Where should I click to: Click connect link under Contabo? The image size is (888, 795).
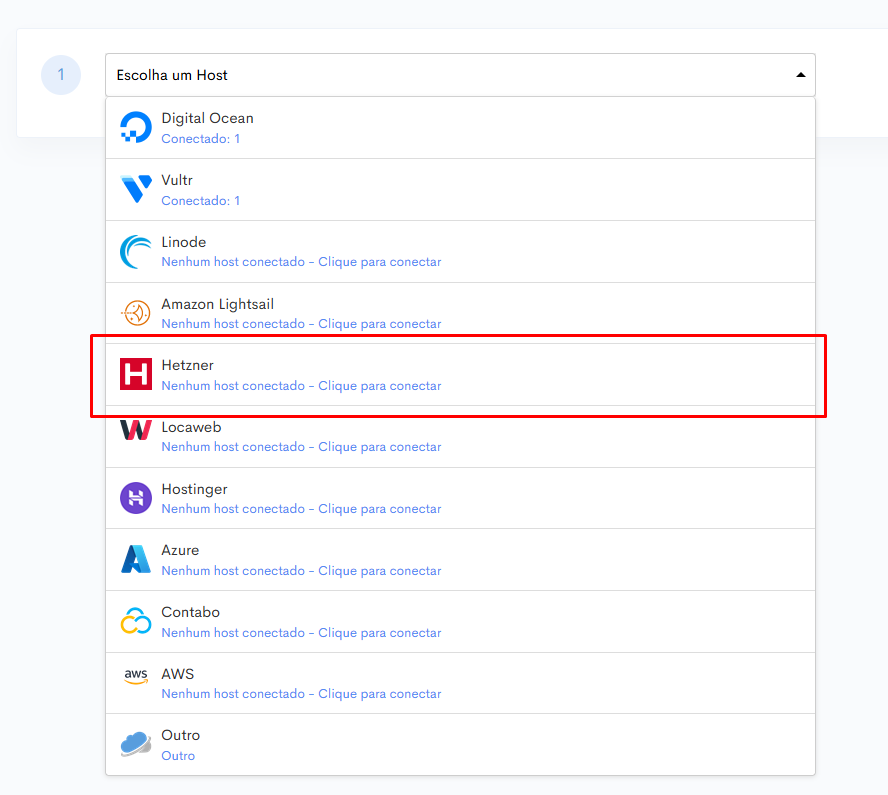(x=301, y=632)
